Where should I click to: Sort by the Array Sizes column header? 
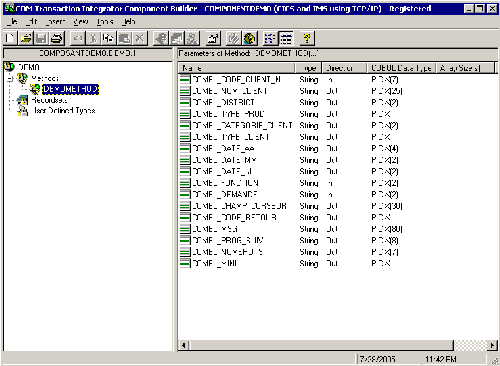click(x=465, y=68)
